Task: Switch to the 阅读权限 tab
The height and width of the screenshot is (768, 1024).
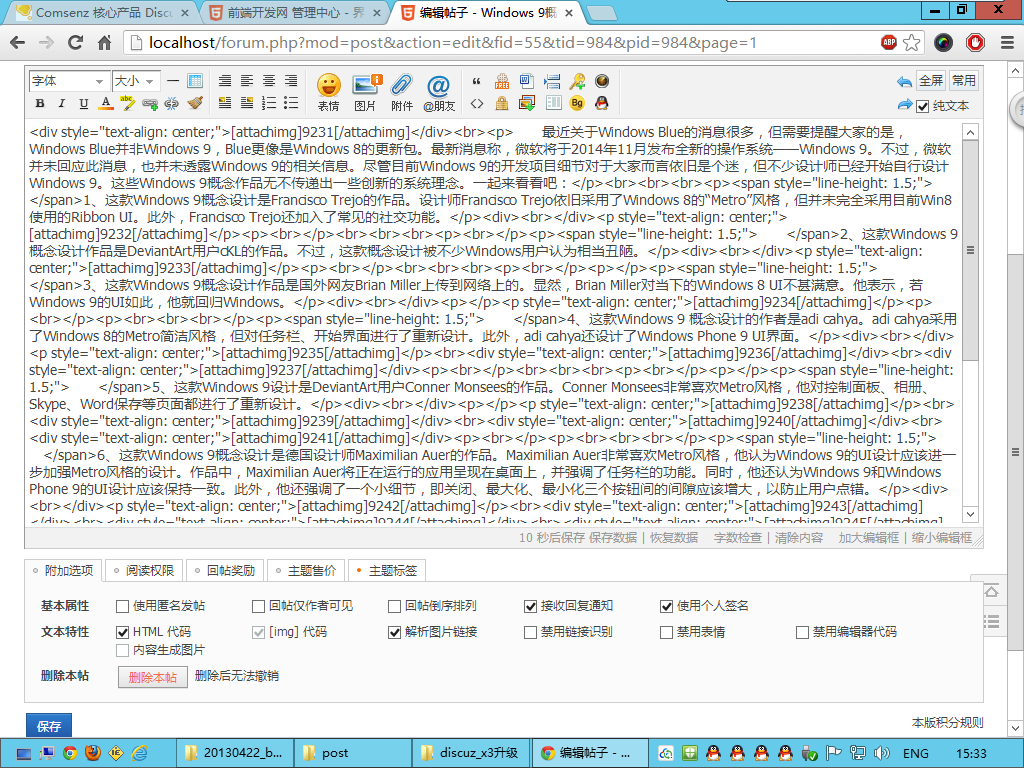Action: click(144, 571)
